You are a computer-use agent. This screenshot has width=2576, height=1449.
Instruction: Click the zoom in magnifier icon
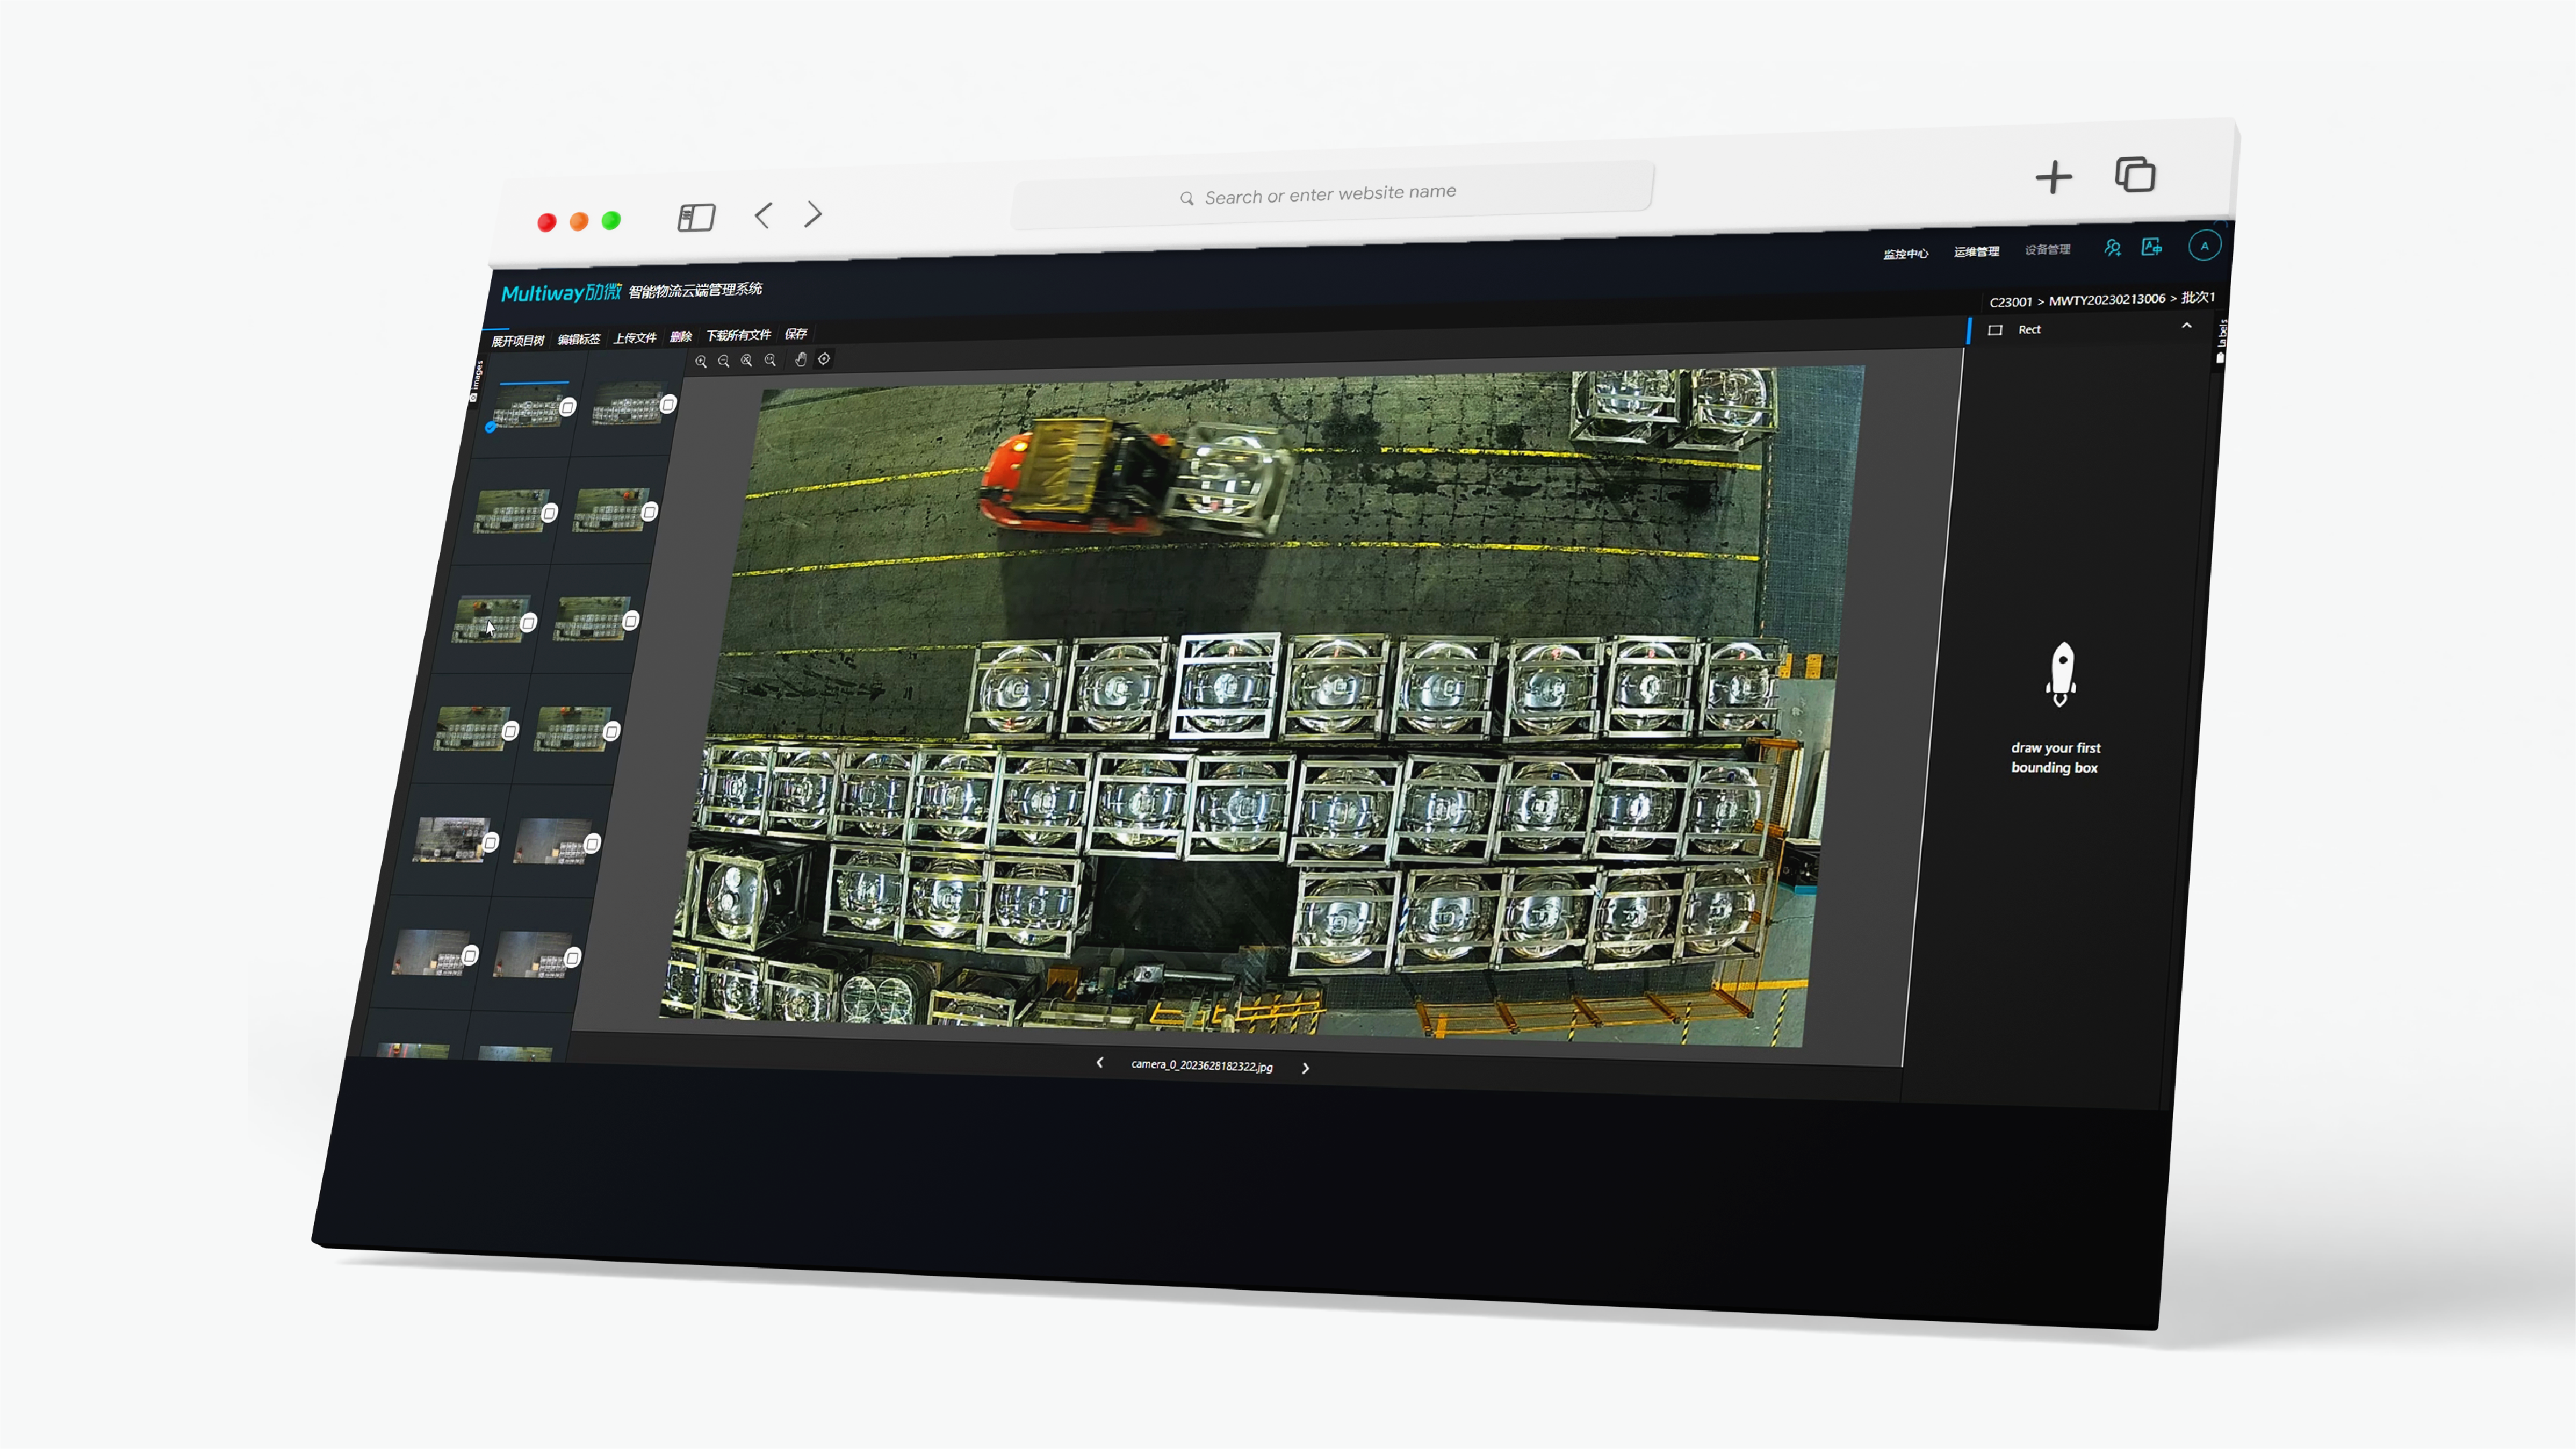(x=701, y=362)
